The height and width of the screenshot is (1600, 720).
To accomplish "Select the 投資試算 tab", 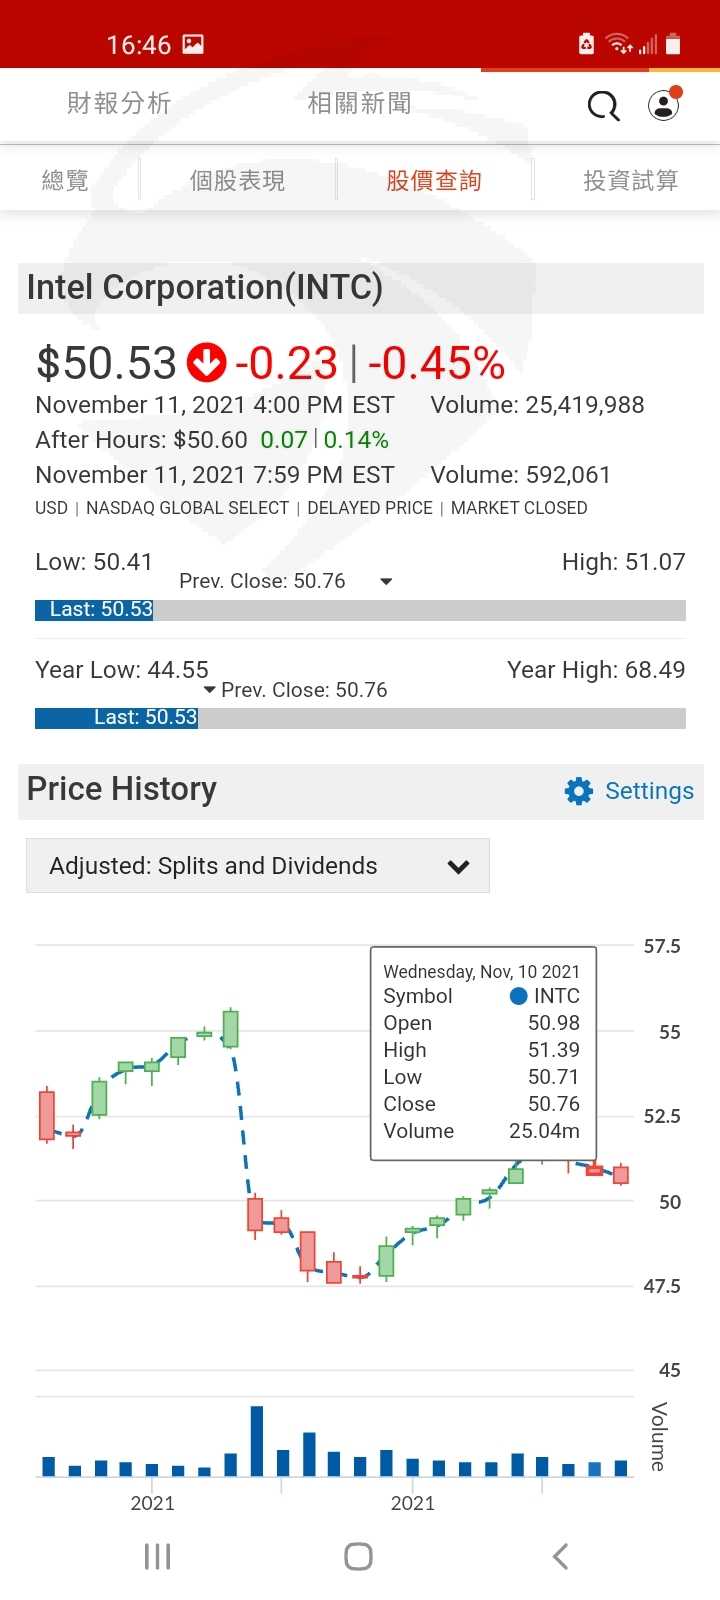I will tap(630, 181).
